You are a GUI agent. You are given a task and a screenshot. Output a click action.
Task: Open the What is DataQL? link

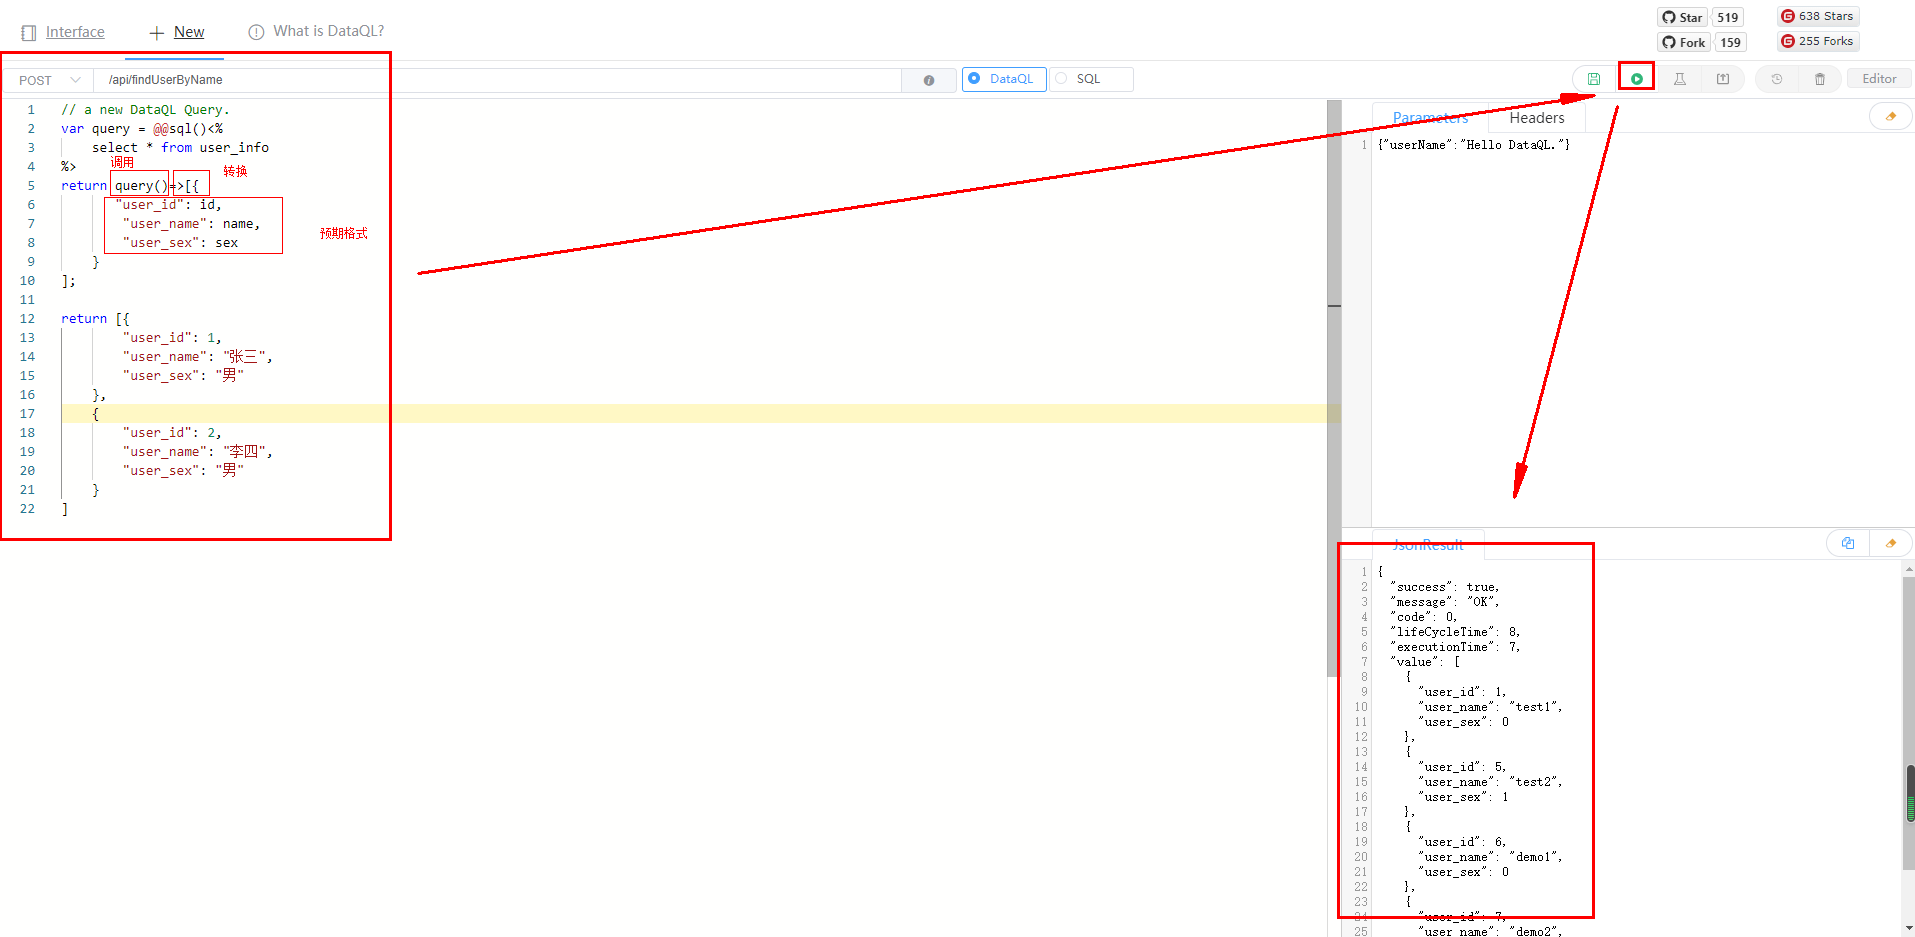[x=316, y=31]
